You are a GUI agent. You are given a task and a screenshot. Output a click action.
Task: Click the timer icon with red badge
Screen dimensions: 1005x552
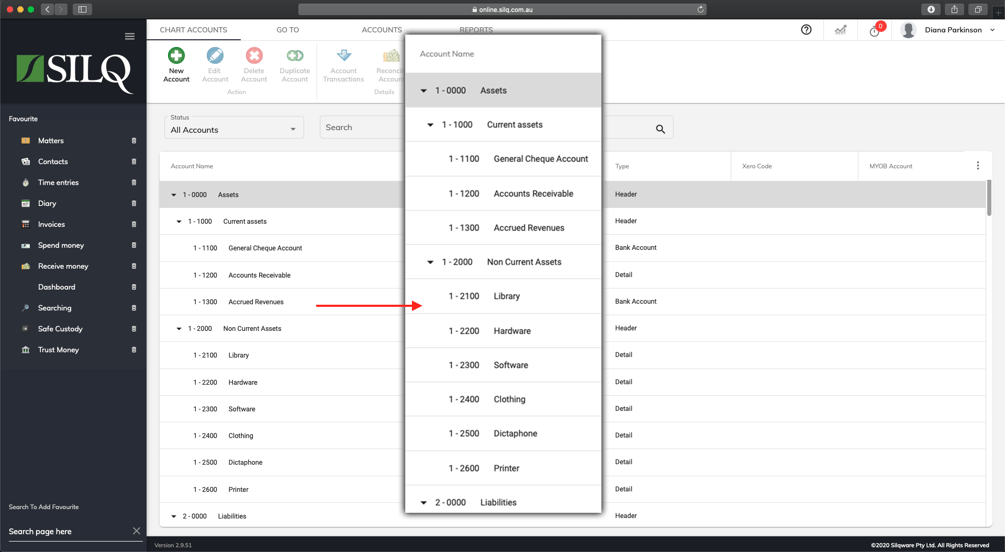(875, 31)
